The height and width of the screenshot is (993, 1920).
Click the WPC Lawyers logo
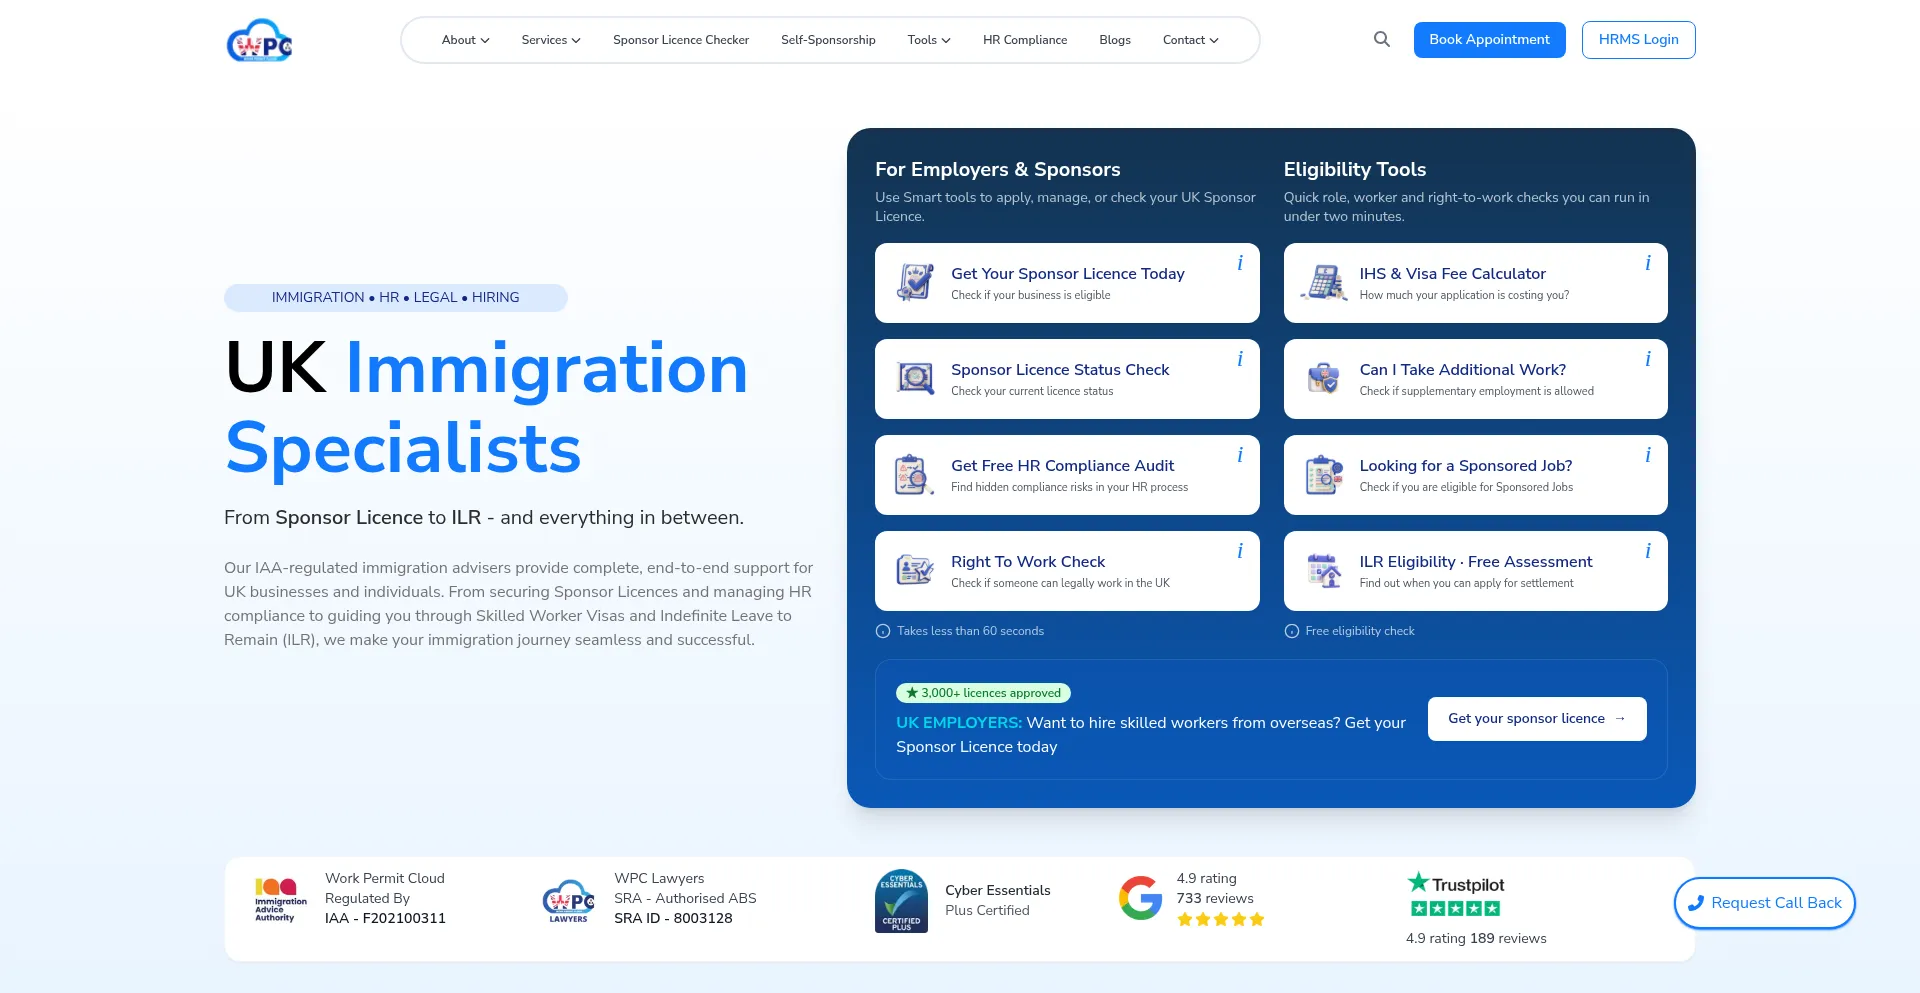[568, 901]
